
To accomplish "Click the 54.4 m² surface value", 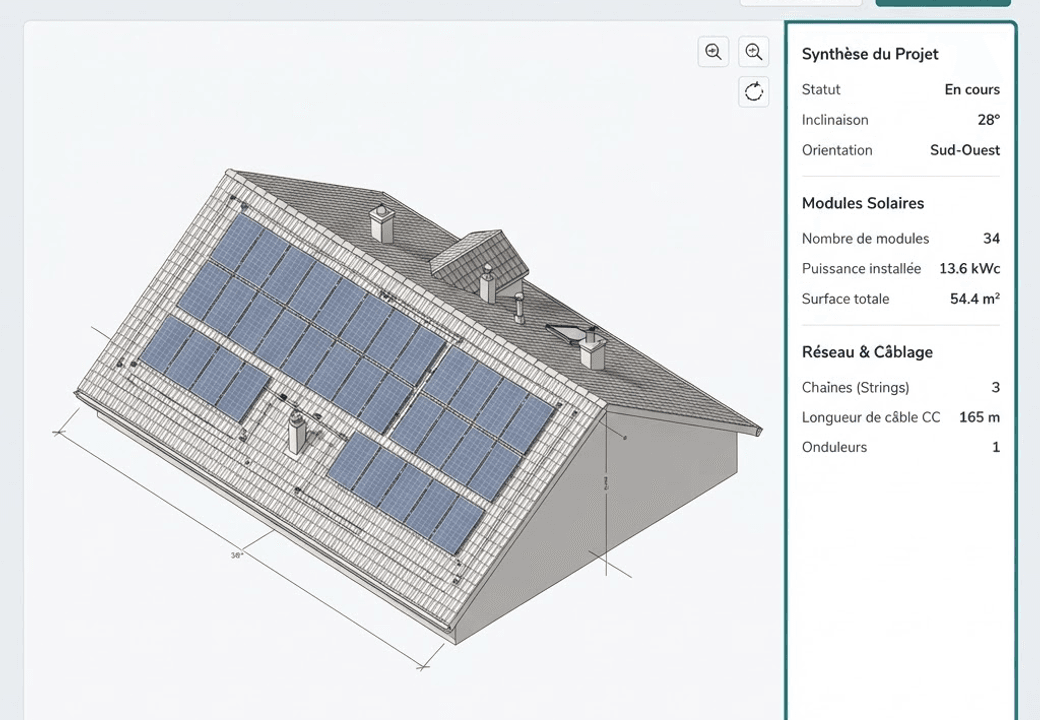I will pyautogui.click(x=974, y=299).
